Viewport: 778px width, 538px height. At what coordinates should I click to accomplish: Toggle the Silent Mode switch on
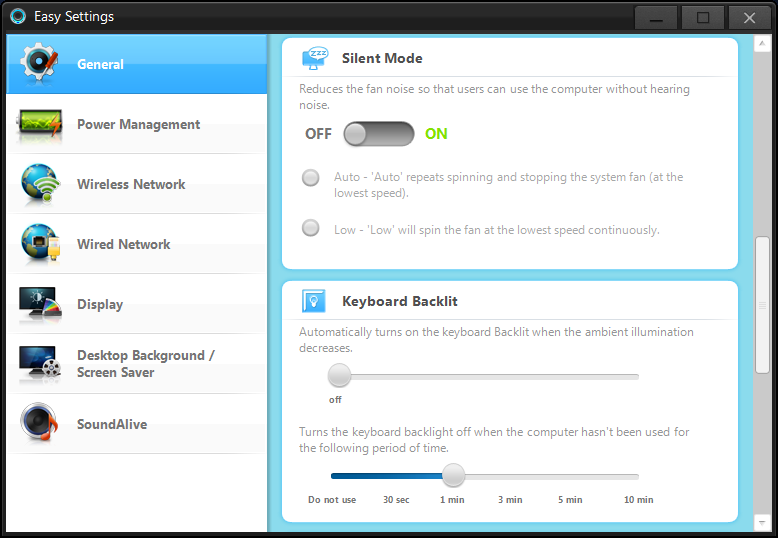click(x=378, y=134)
